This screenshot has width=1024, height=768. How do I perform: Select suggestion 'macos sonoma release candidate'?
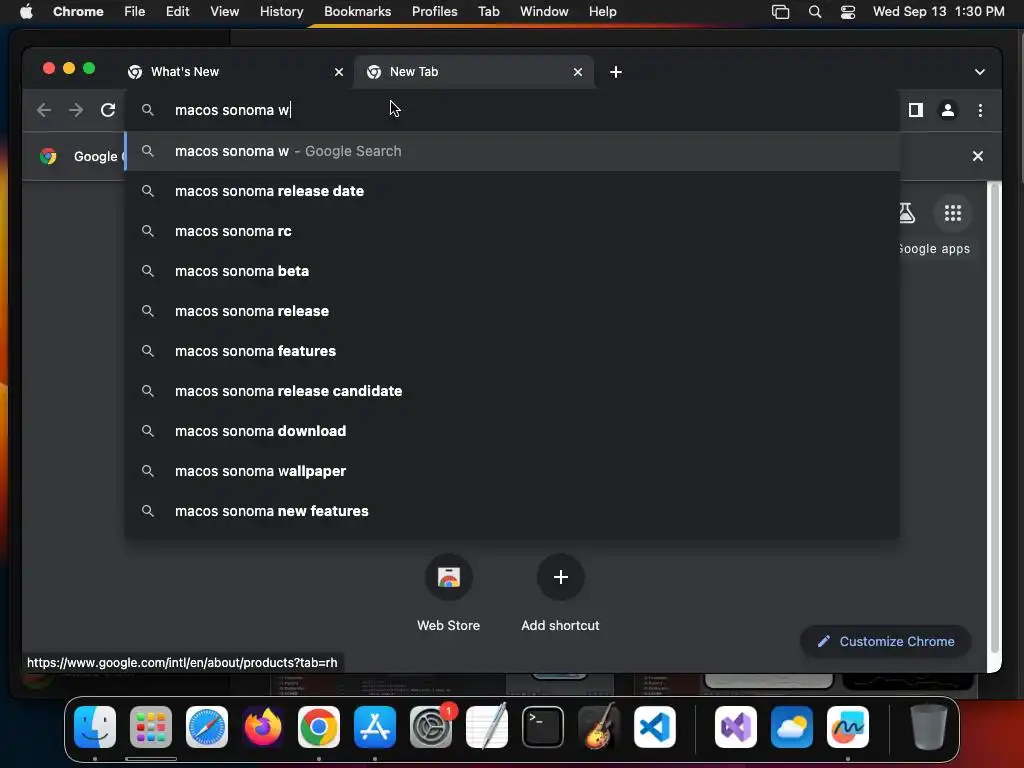(x=513, y=391)
